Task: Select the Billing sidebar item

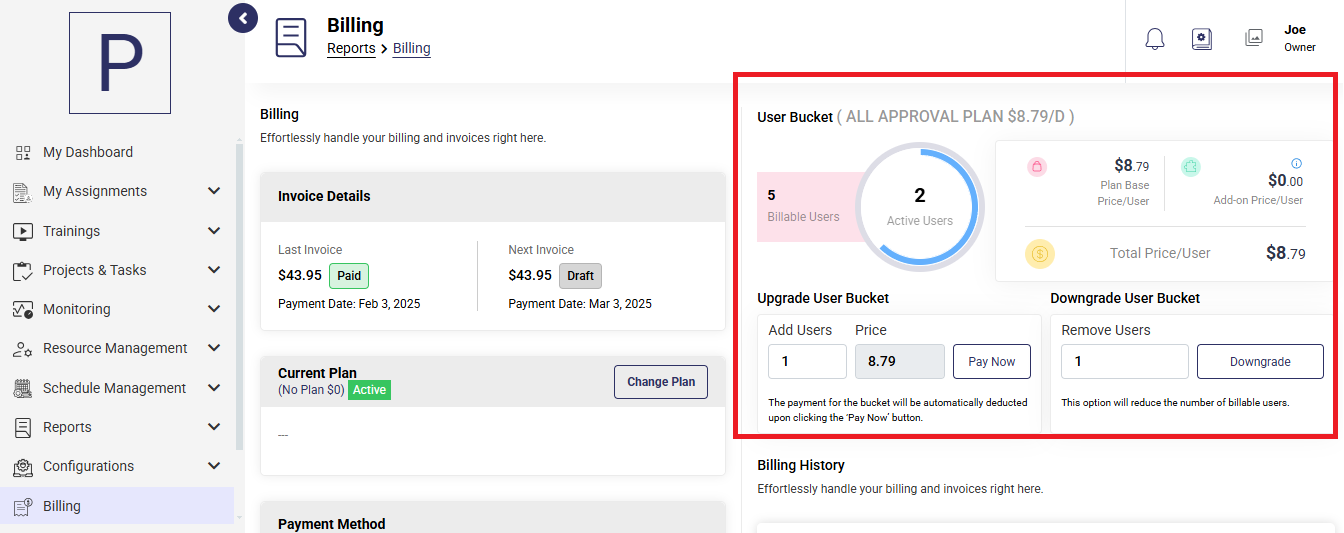Action: (117, 506)
